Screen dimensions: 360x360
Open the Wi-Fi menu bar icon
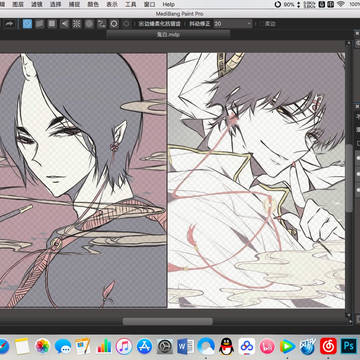tap(341, 5)
